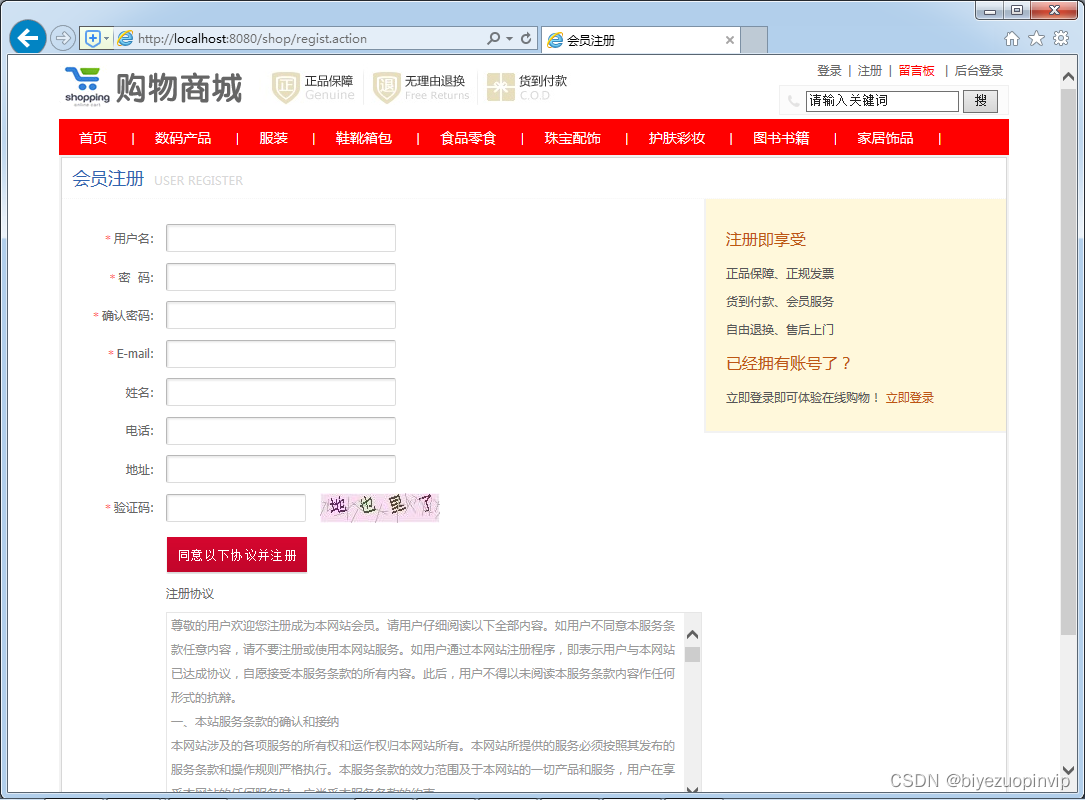This screenshot has width=1085, height=800.
Task: Click the 货到付款 gift badge icon
Action: [500, 87]
